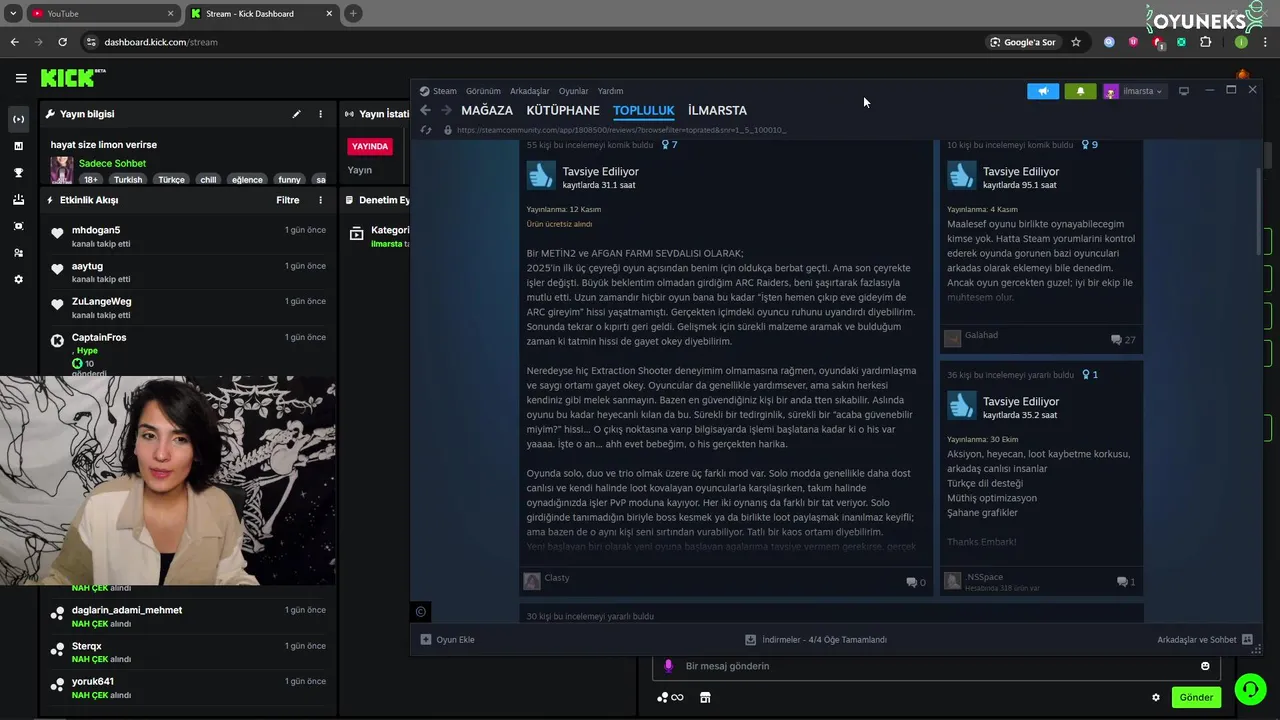Click Oyun Ekle in Steam footer
1280x720 pixels.
click(x=447, y=640)
